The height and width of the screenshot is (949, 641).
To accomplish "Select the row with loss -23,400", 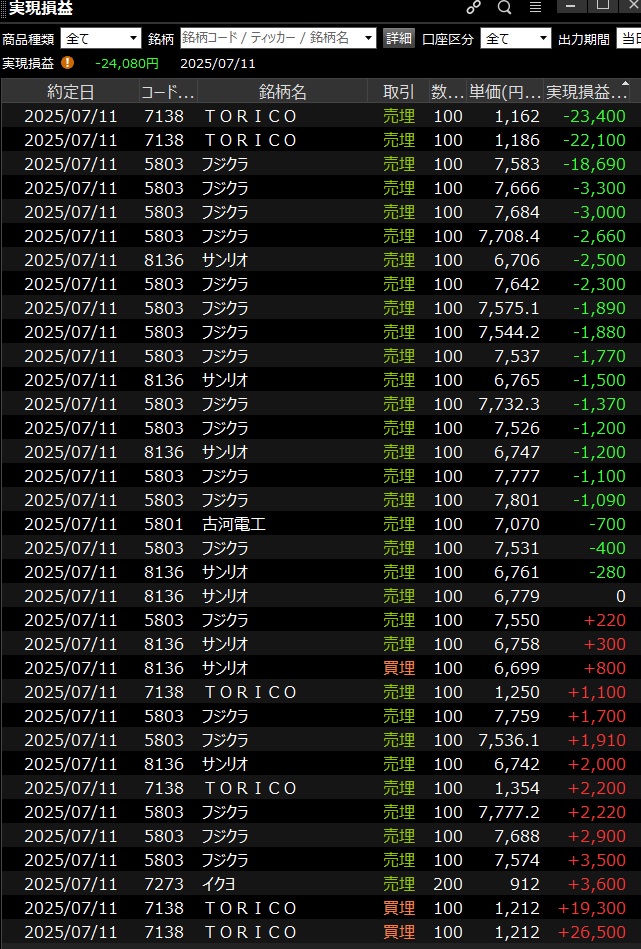I will click(315, 116).
